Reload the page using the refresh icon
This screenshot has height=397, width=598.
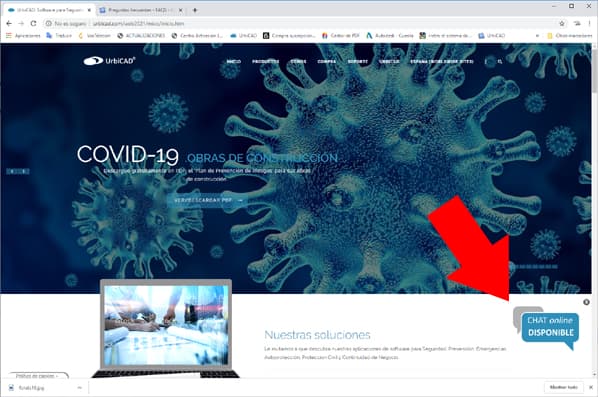pyautogui.click(x=34, y=24)
